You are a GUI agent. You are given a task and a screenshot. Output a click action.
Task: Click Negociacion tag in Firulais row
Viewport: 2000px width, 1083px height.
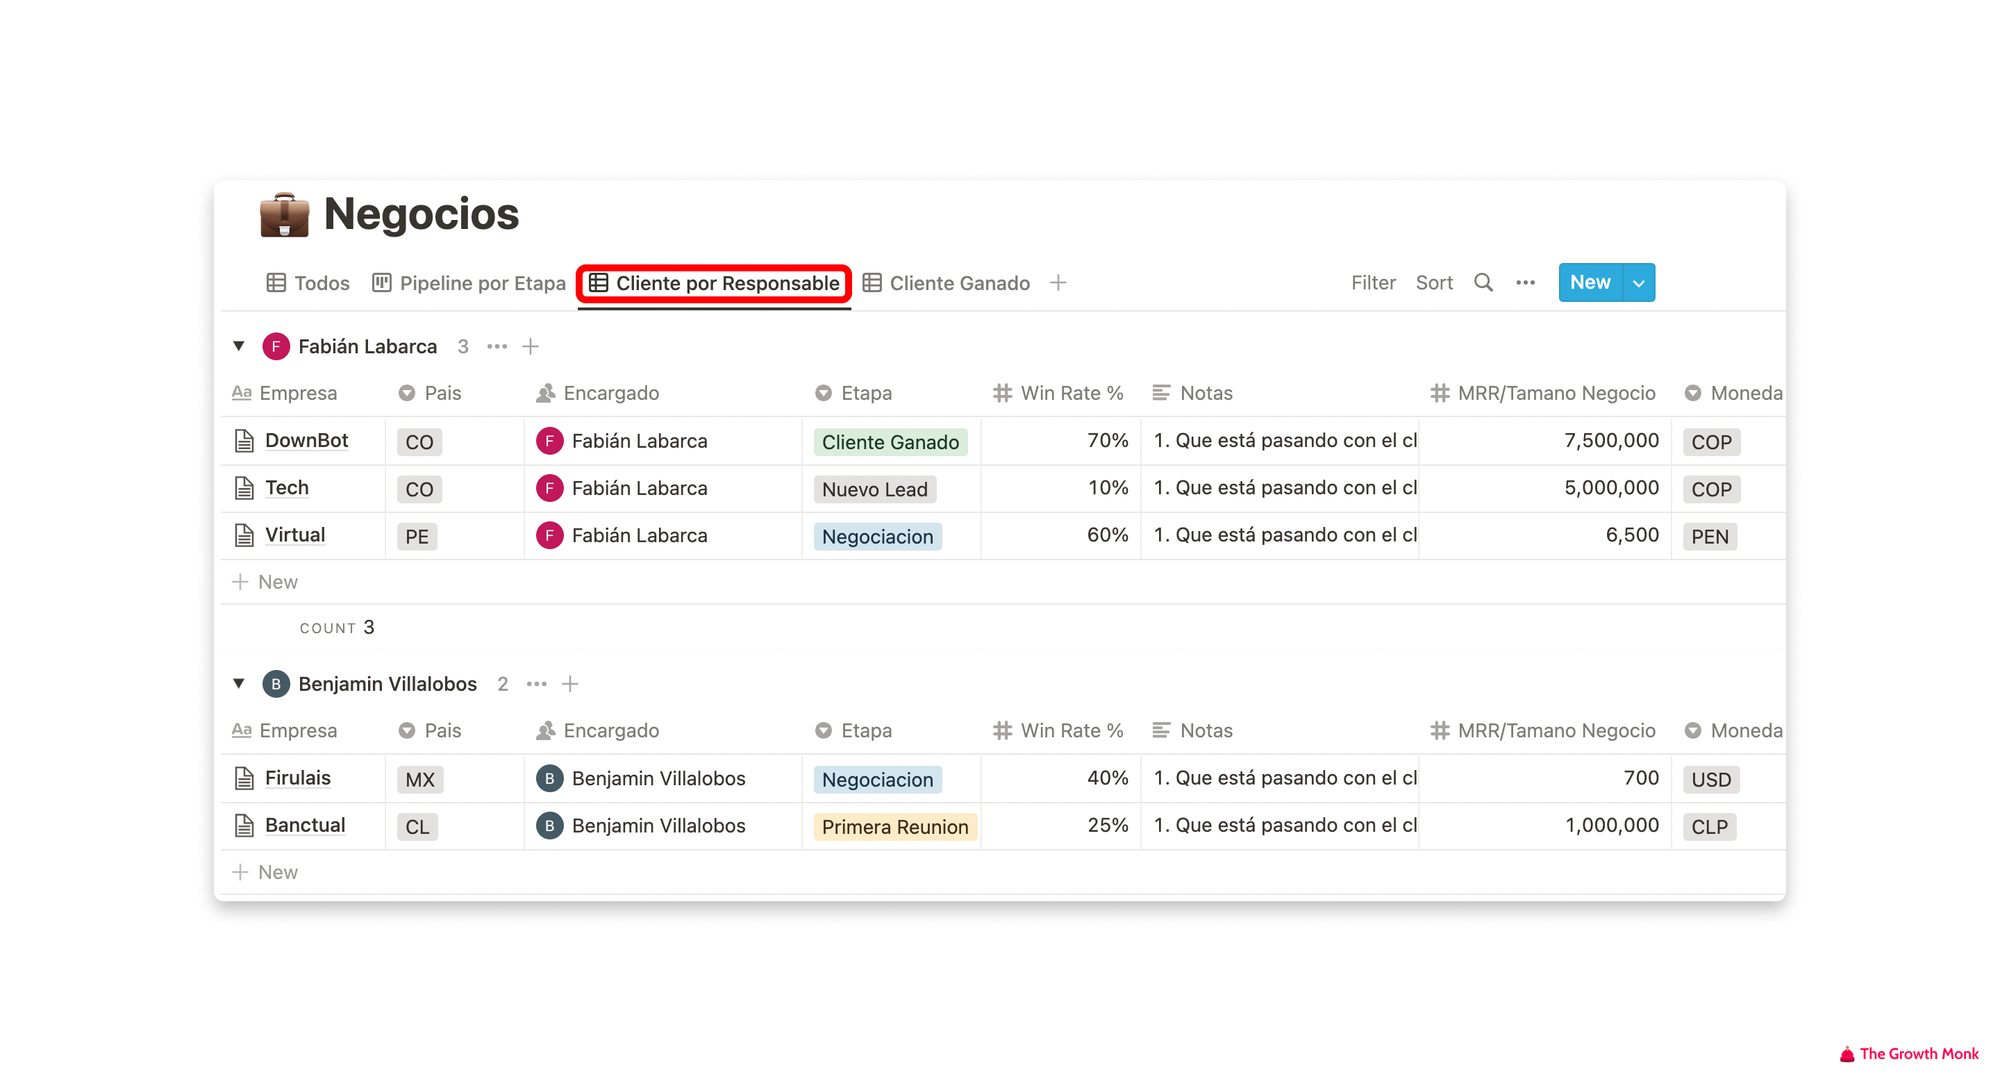(877, 780)
